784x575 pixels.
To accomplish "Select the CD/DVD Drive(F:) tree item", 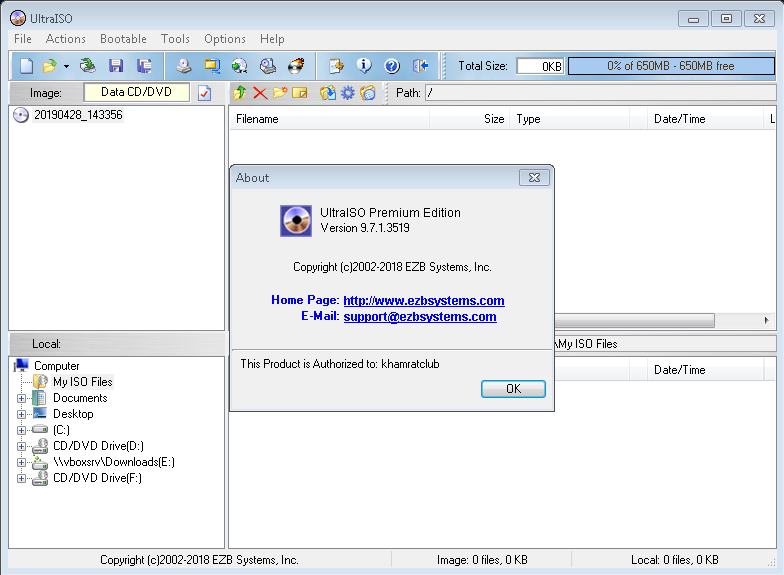I will 97,478.
